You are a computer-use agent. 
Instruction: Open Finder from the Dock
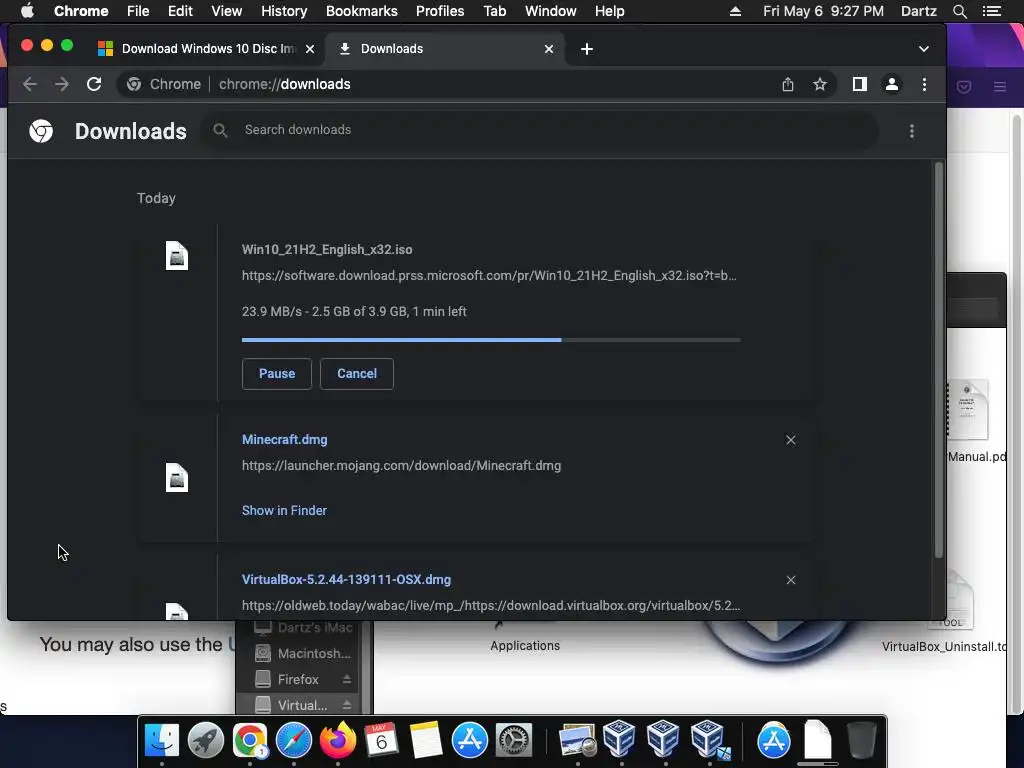pos(161,740)
